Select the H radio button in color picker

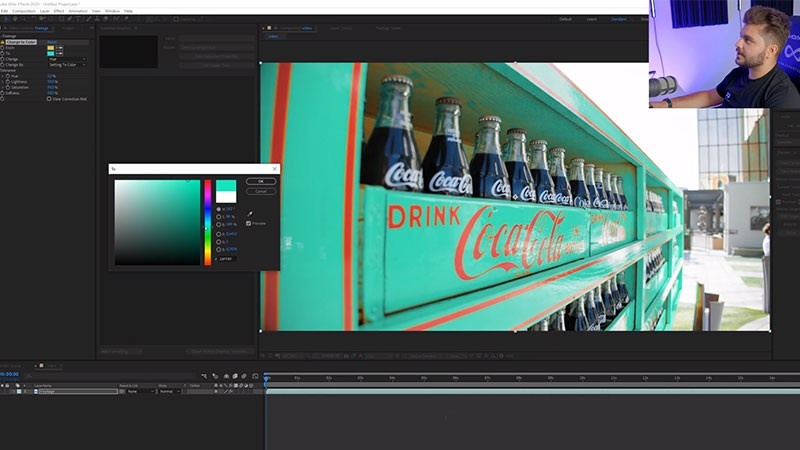tap(219, 209)
